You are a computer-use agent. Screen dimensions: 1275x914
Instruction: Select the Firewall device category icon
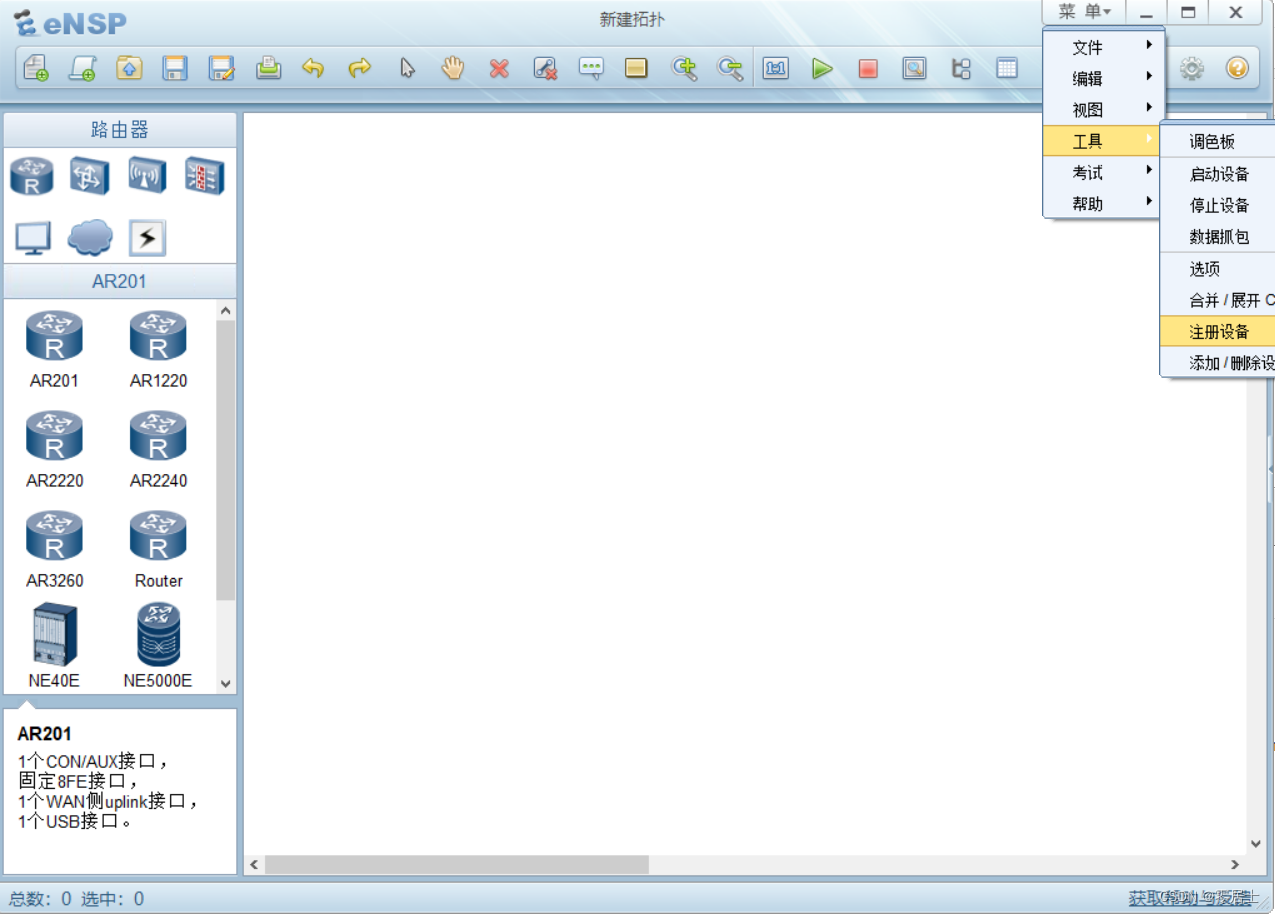pyautogui.click(x=204, y=176)
